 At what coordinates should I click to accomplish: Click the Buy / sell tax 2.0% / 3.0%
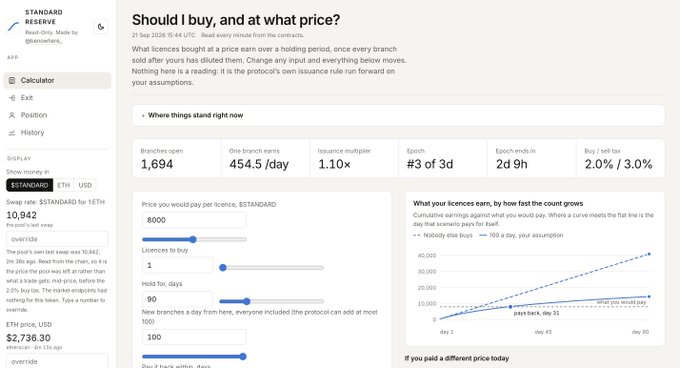(618, 164)
